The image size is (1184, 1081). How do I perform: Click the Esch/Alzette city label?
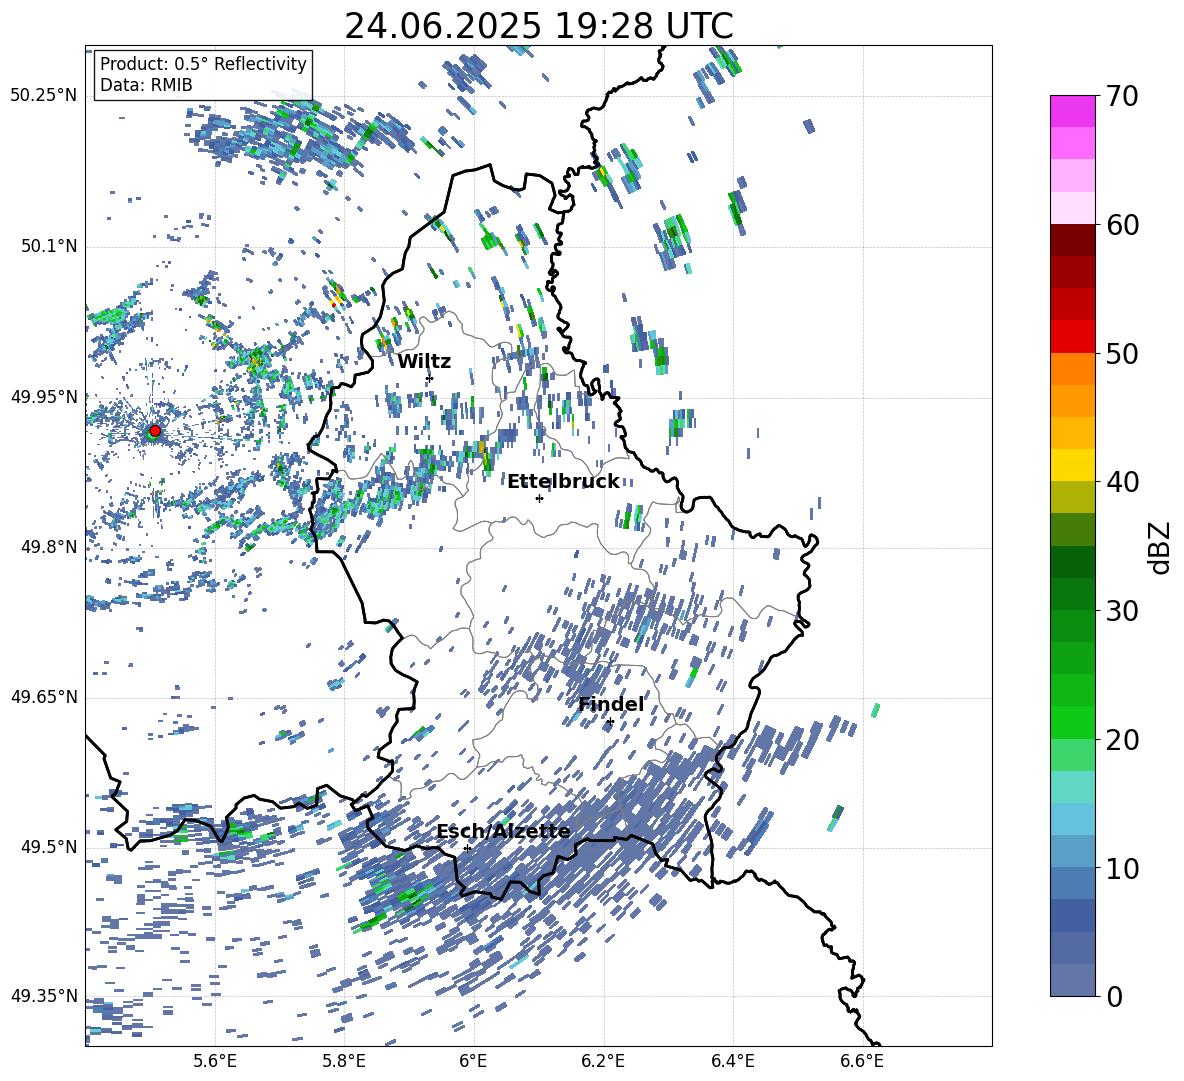(x=504, y=832)
